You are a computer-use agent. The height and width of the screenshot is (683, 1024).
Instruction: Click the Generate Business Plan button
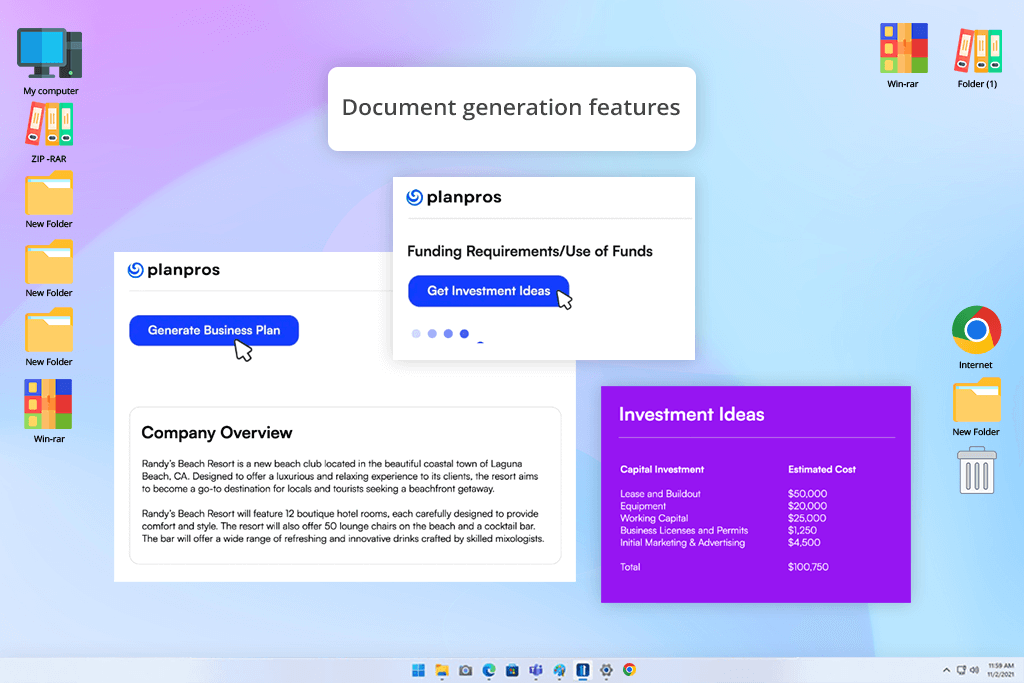point(214,330)
